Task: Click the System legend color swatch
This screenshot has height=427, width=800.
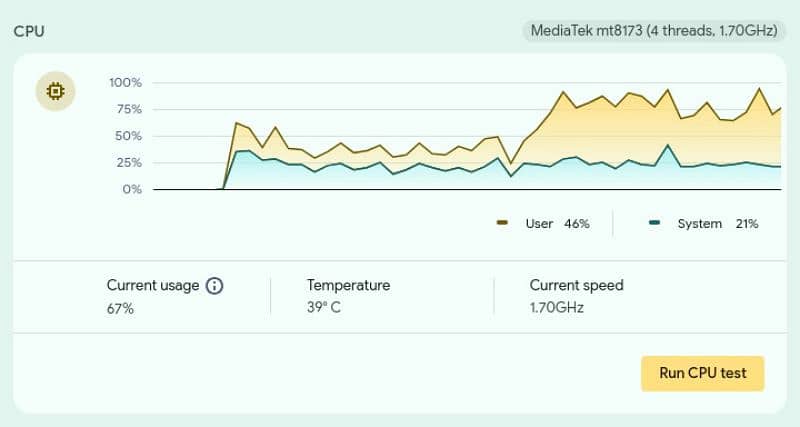Action: pyautogui.click(x=654, y=223)
